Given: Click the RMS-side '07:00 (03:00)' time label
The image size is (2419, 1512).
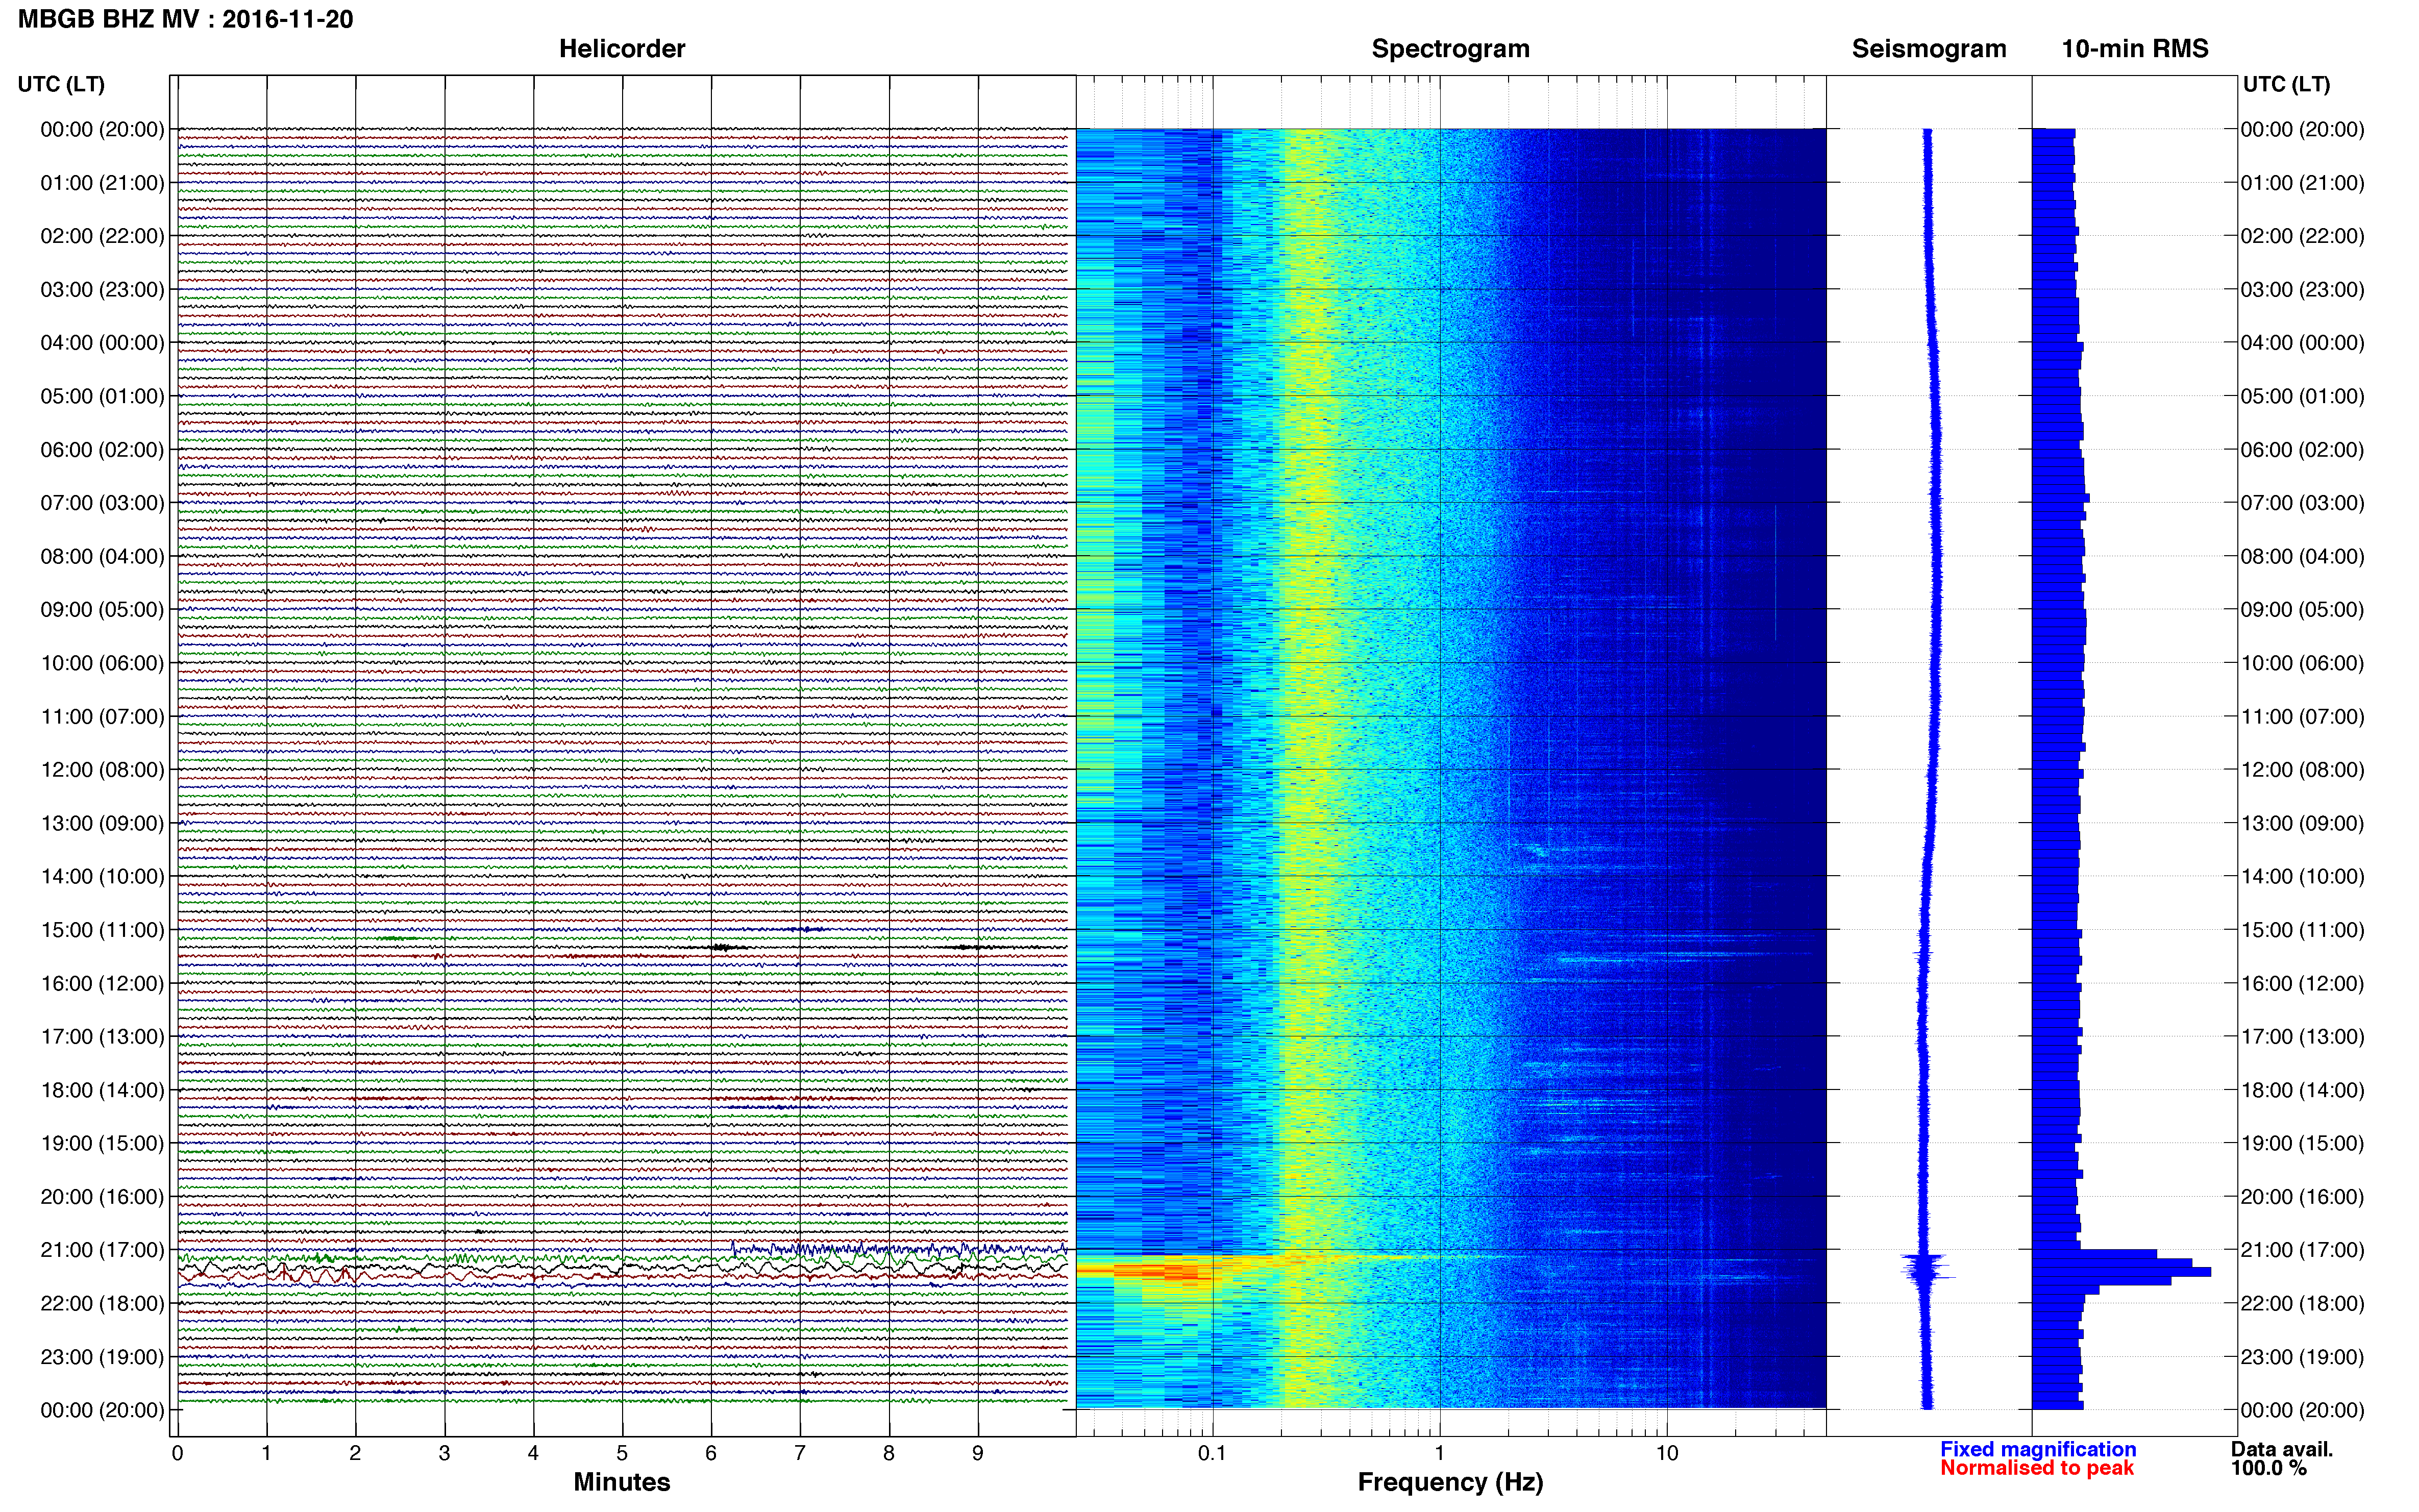Looking at the screenshot, I should pos(2302,503).
